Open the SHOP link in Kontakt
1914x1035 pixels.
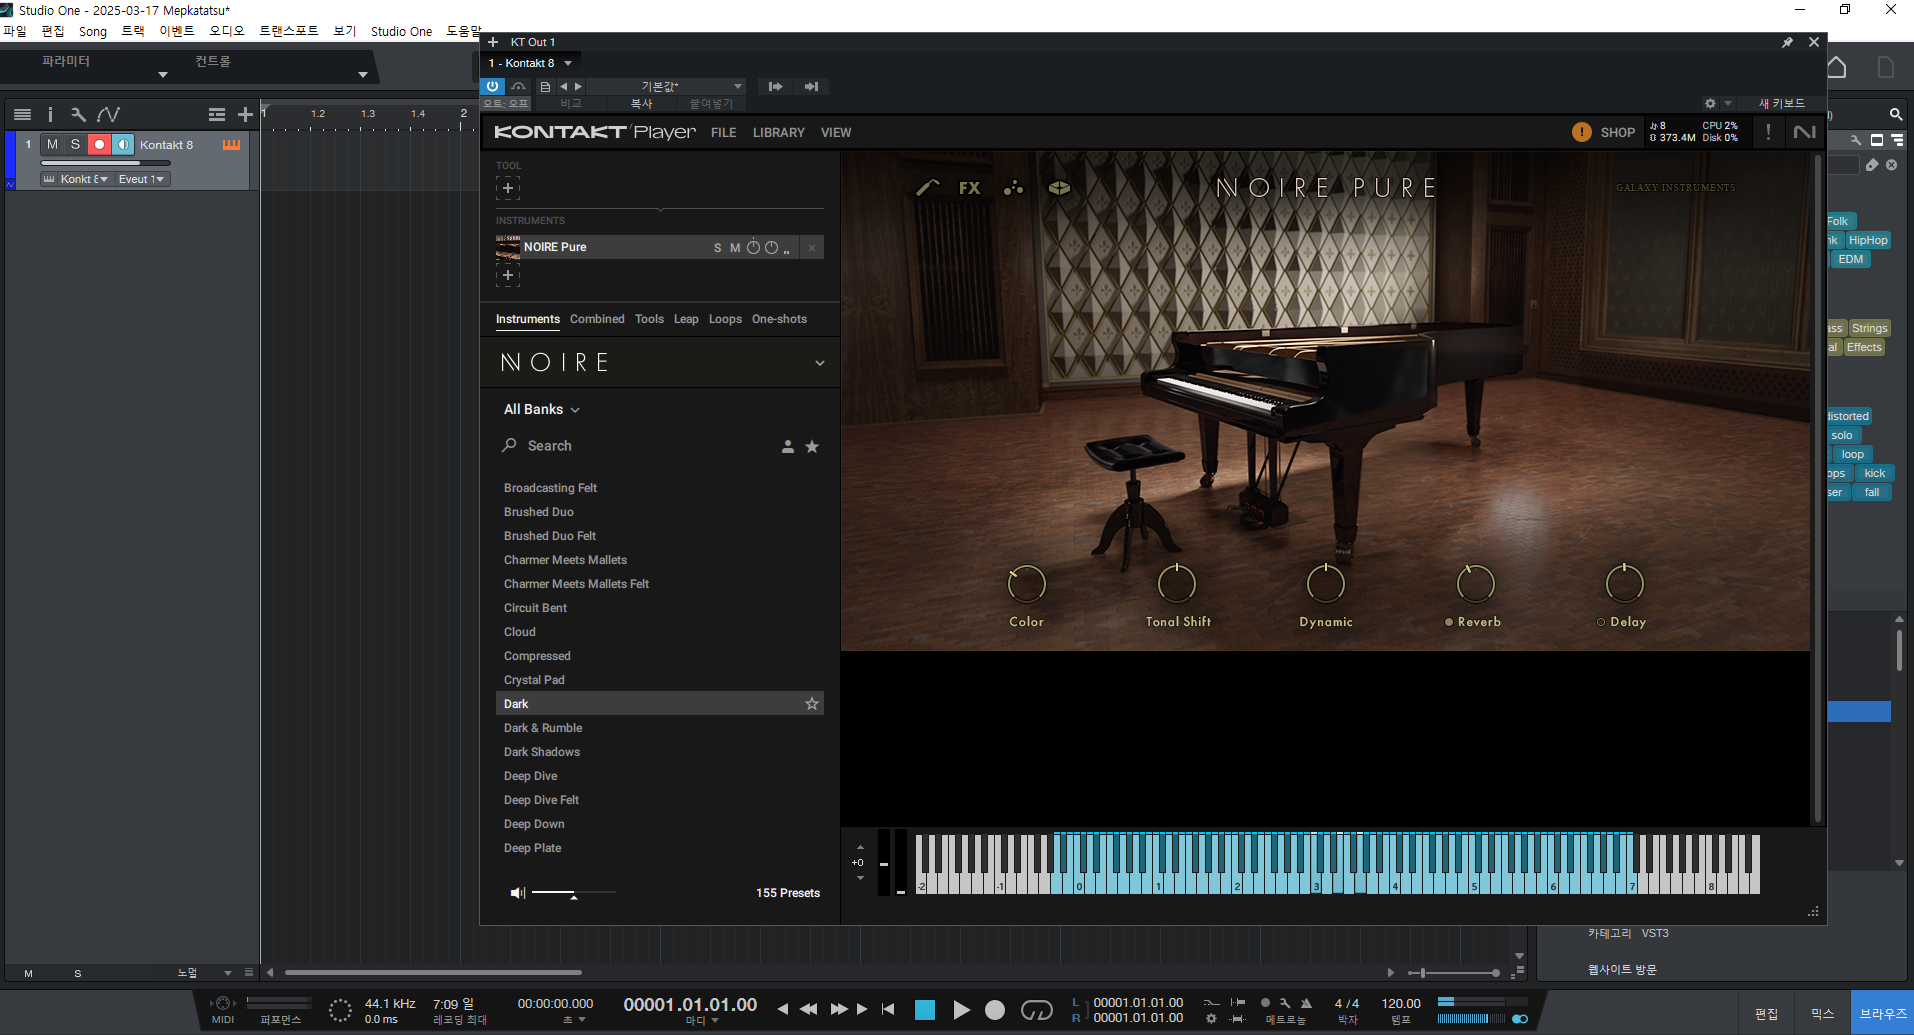pos(1617,133)
